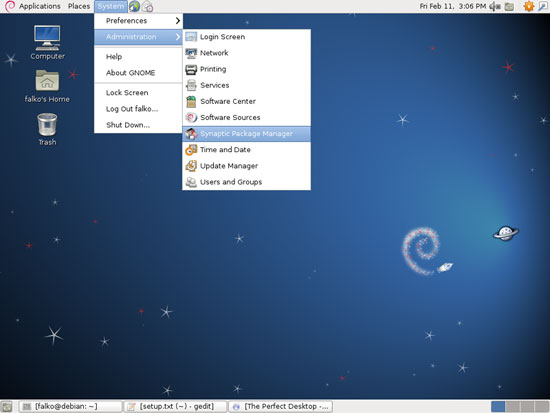The image size is (550, 413).
Task: Click the Debian swirl logo in top panel
Action: coord(9,6)
